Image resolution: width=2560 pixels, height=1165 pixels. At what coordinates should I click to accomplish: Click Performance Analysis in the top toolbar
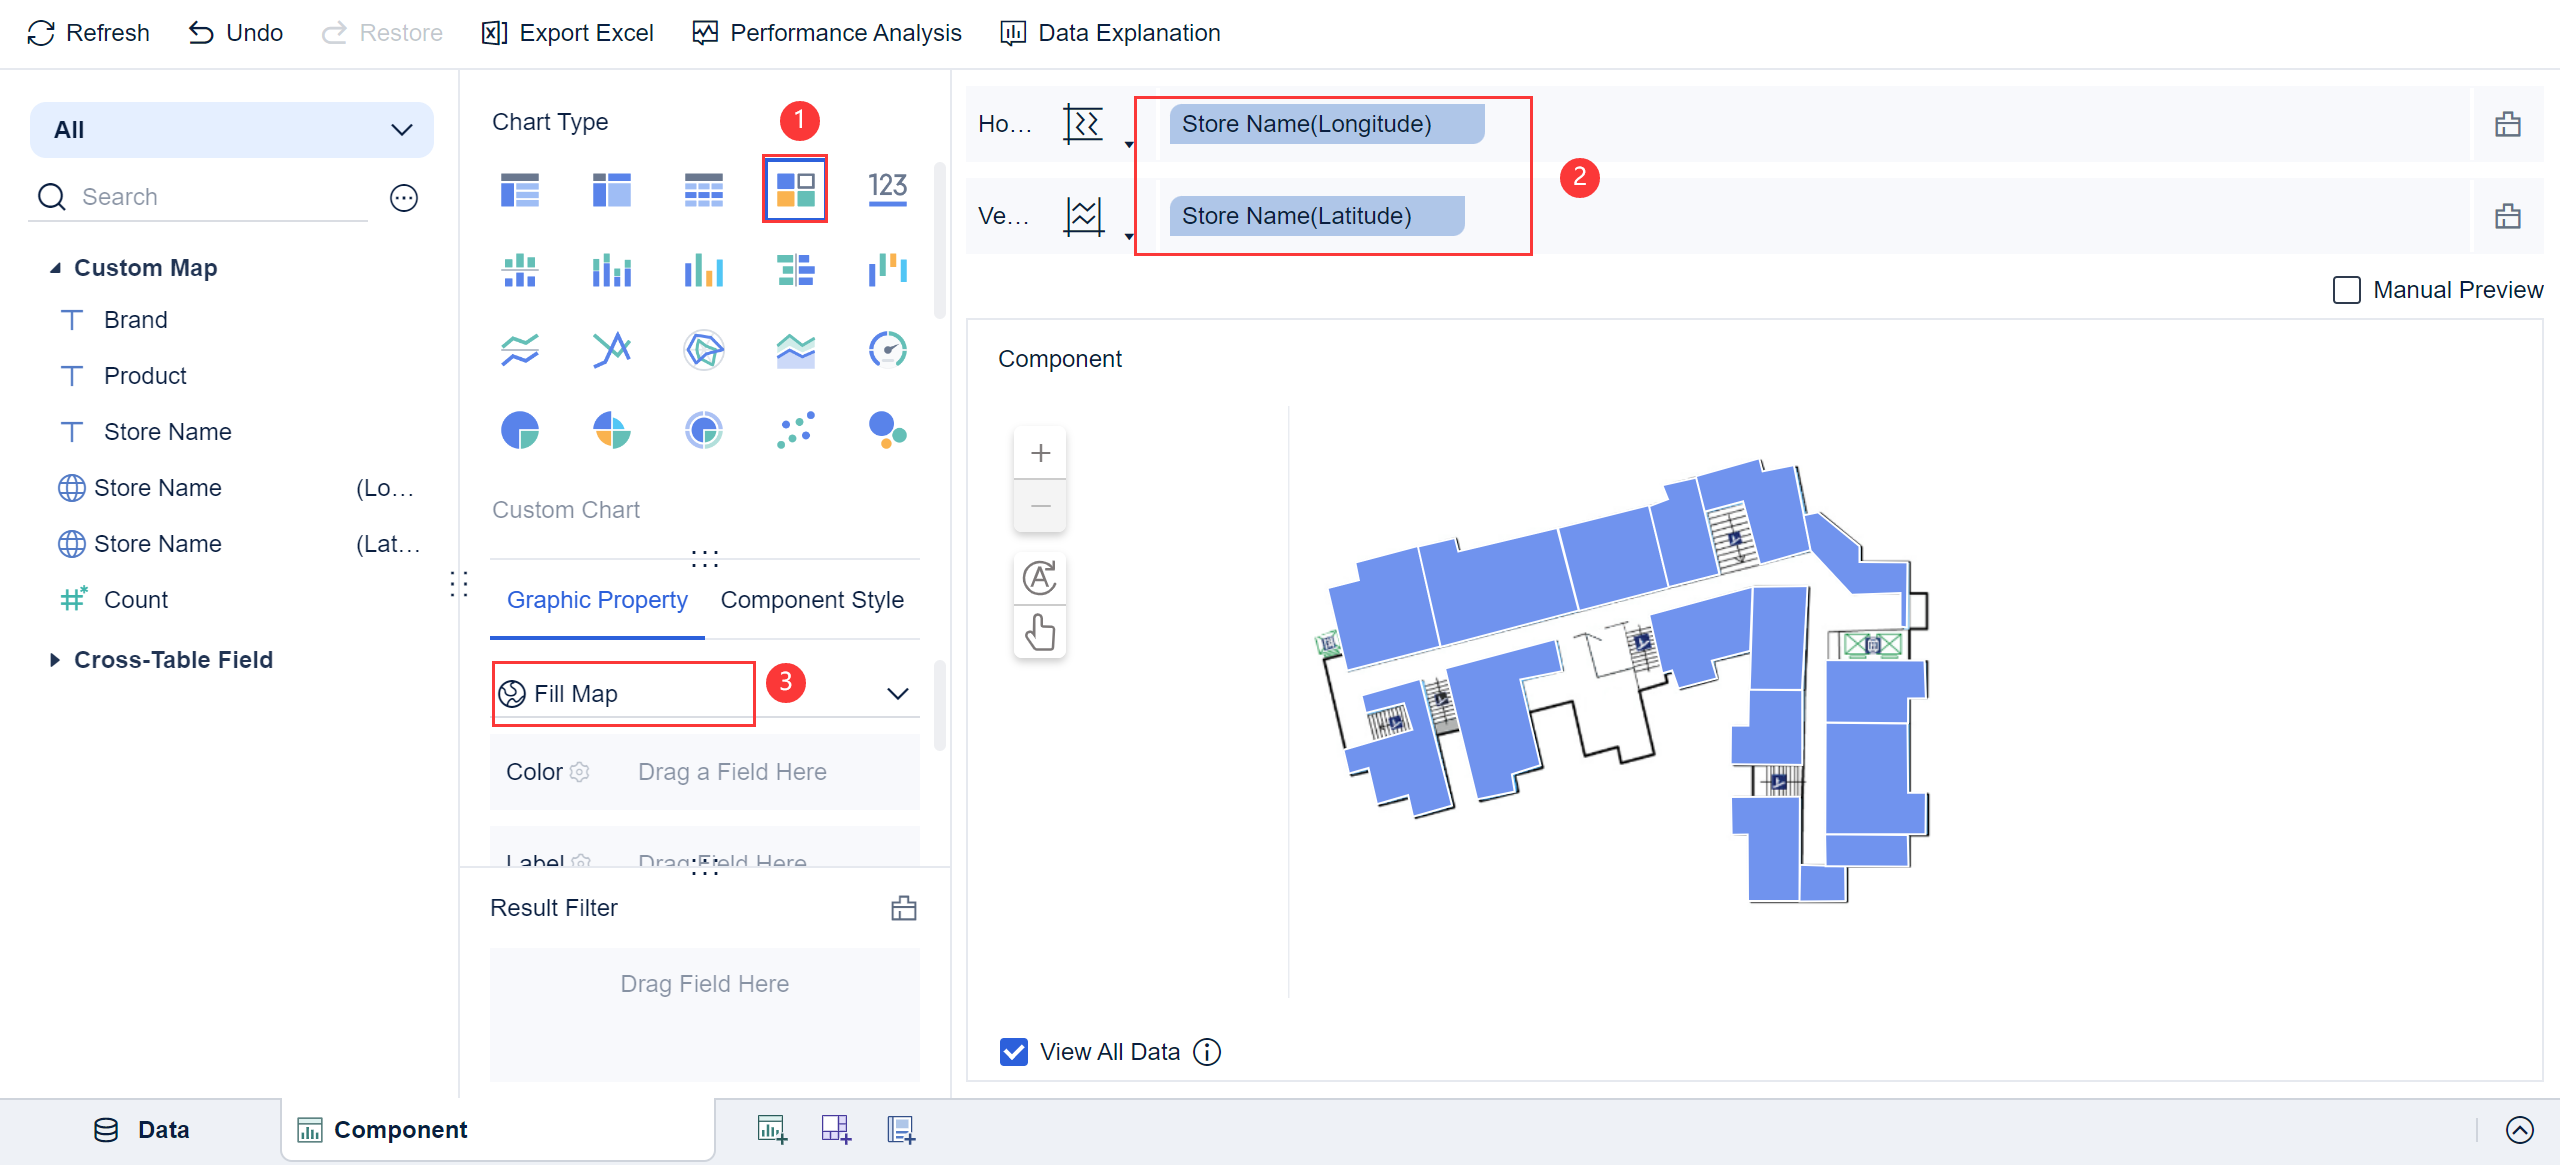pyautogui.click(x=826, y=32)
